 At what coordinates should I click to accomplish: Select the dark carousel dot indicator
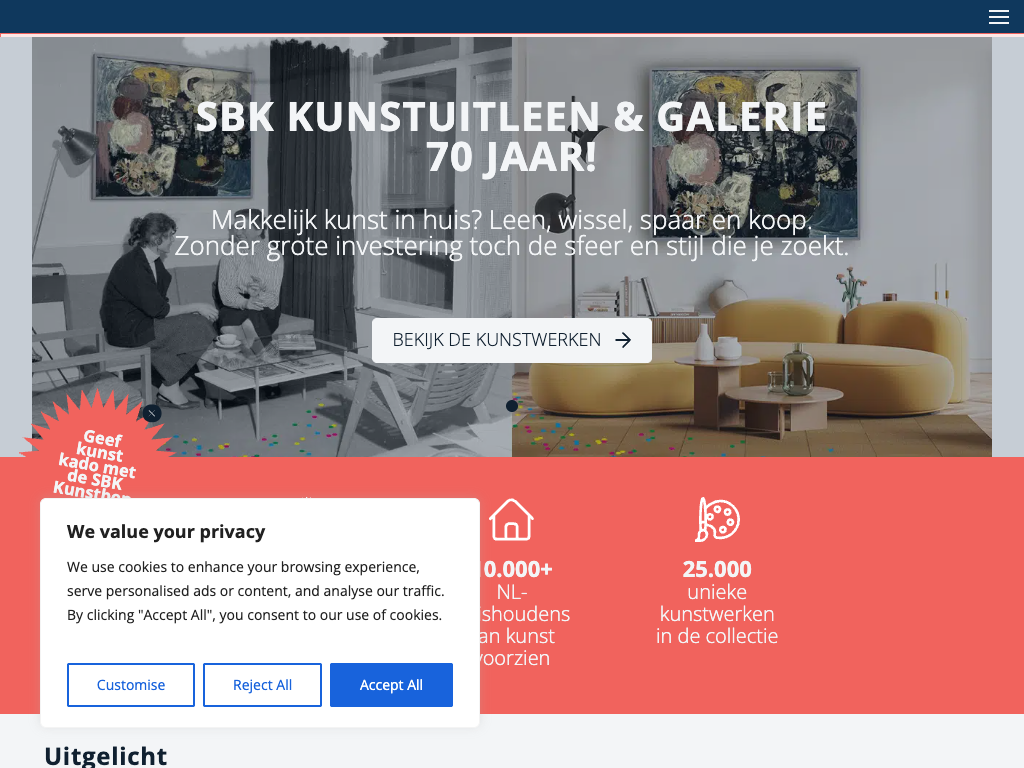(x=512, y=406)
